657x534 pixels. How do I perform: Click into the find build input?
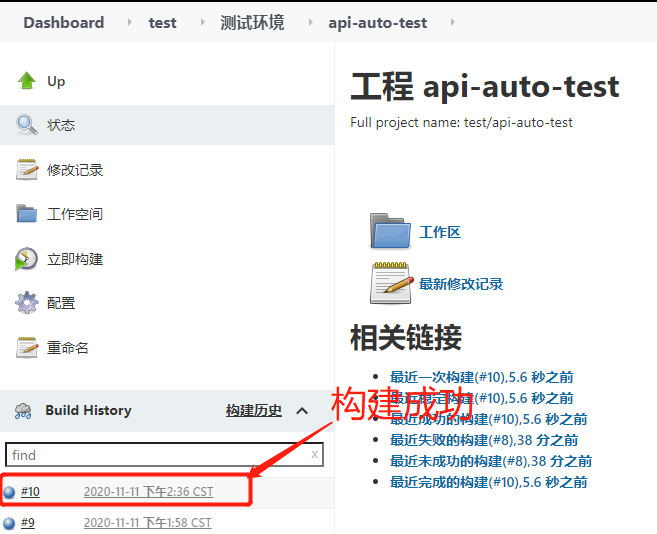pos(164,454)
